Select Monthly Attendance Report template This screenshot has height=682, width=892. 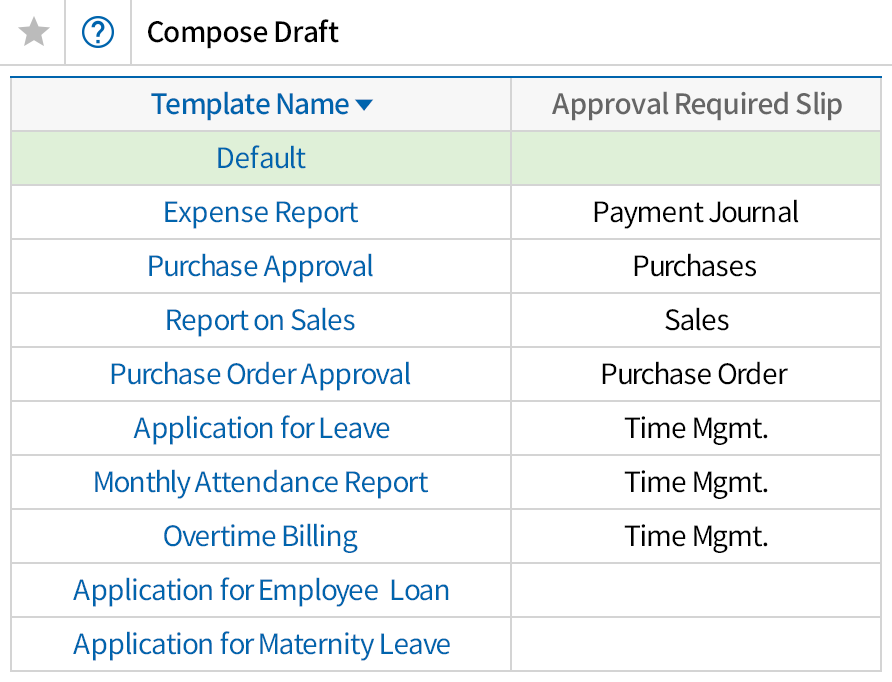261,482
